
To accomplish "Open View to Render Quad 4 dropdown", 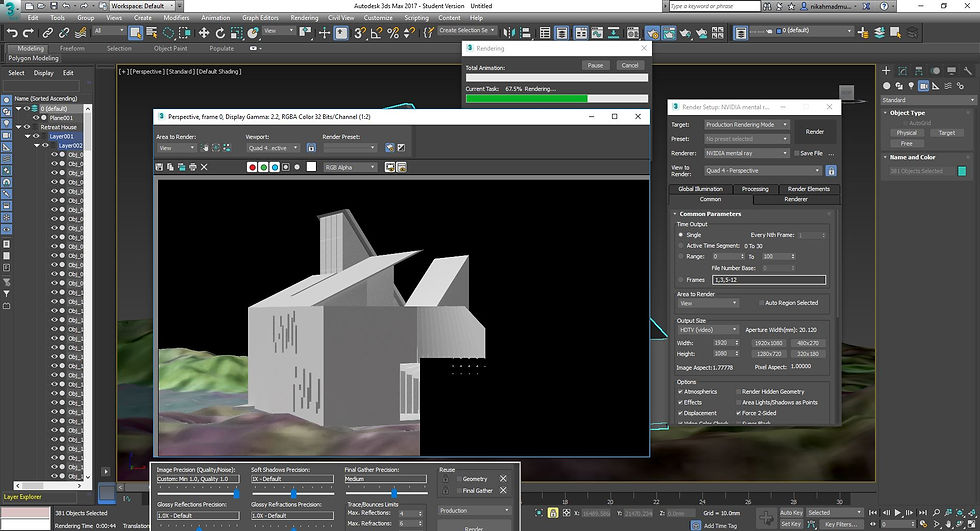I will pos(762,171).
